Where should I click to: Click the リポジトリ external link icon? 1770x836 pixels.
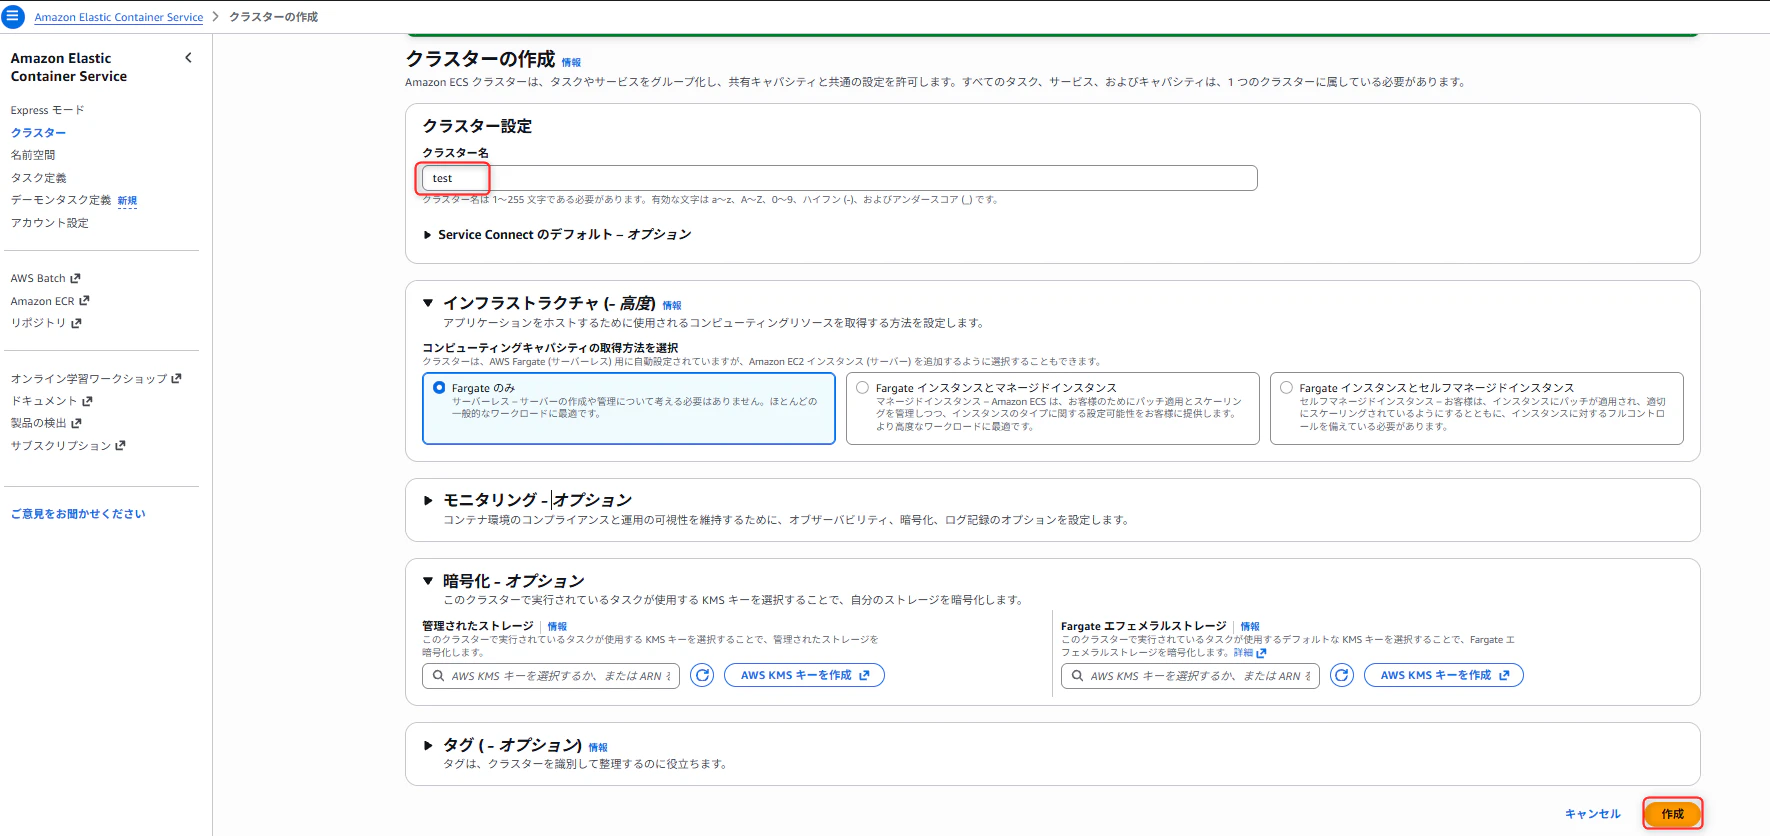coord(76,323)
